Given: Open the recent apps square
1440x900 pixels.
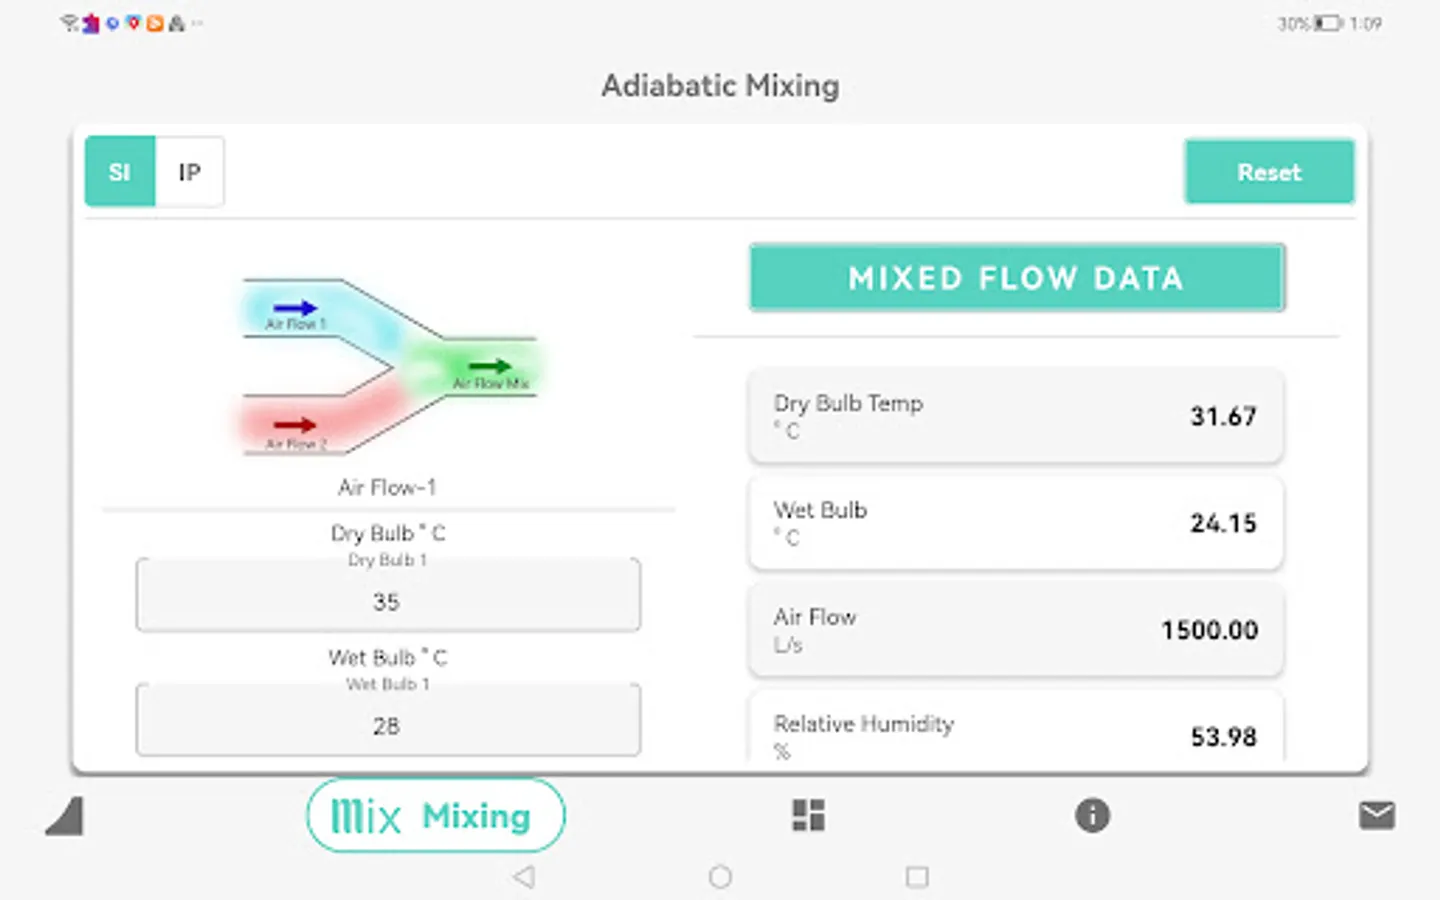Looking at the screenshot, I should click(916, 877).
